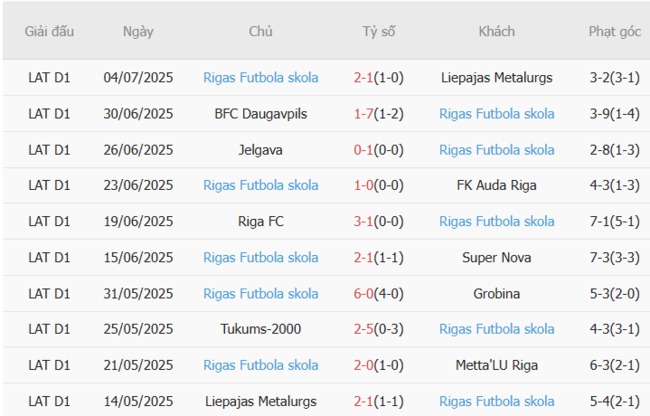Open the Jelgava team link
Viewport: 650px width, 416px height.
(260, 149)
